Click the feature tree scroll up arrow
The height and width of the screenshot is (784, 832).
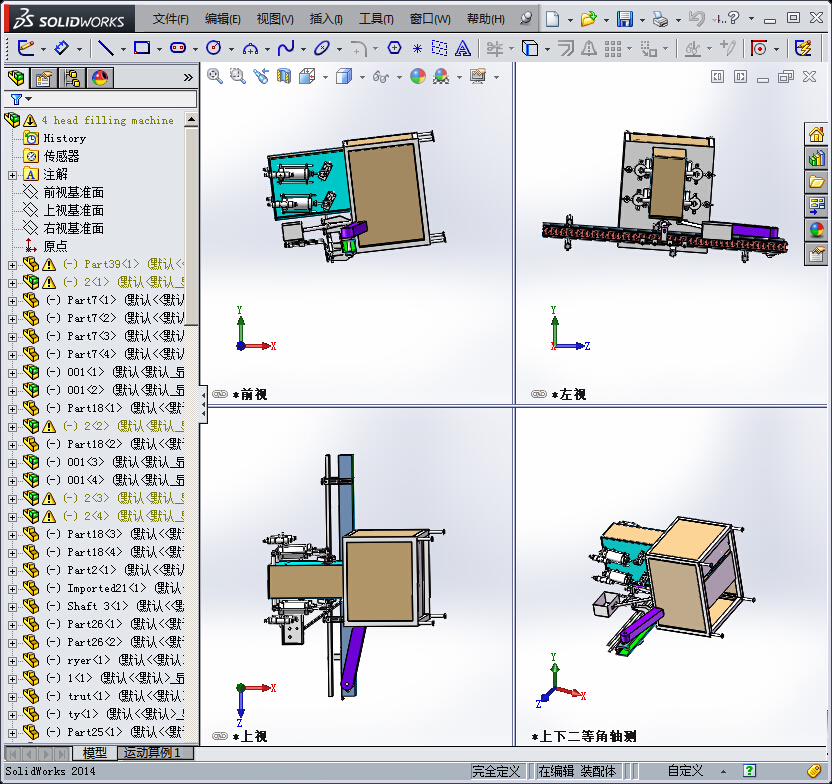[x=192, y=119]
